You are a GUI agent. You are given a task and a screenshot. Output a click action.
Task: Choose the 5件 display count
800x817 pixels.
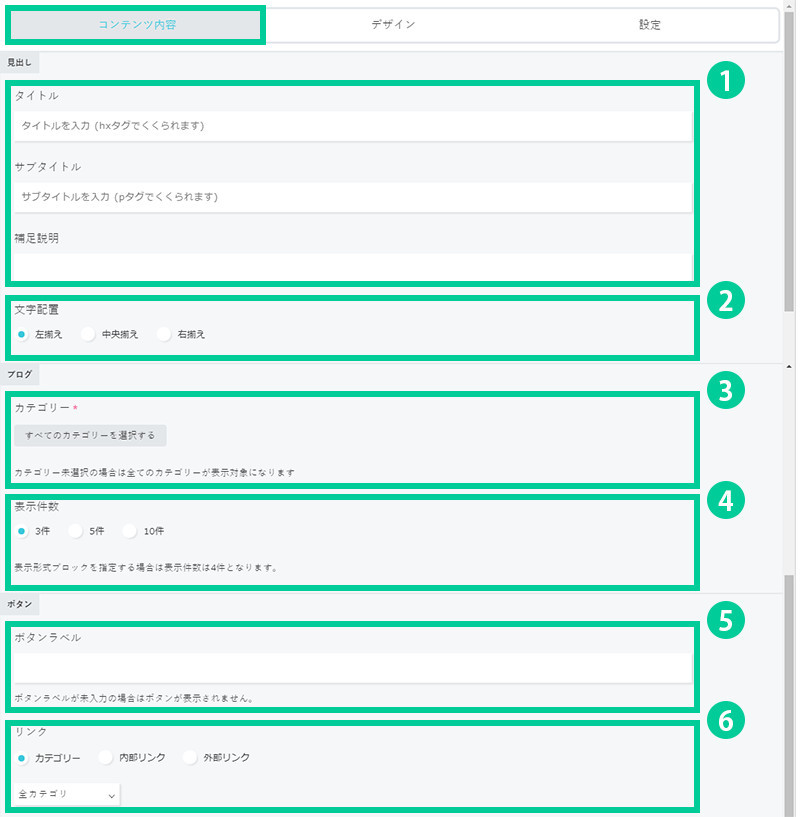pos(77,531)
